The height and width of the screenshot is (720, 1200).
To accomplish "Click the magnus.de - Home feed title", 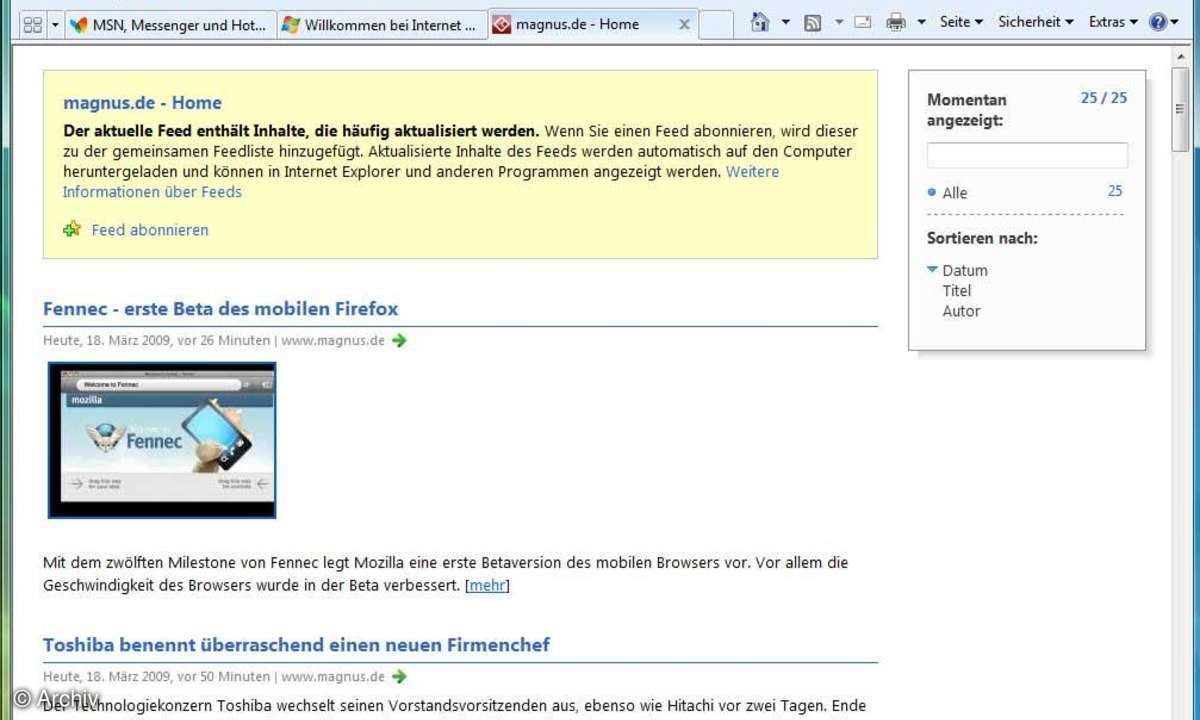I will 142,103.
